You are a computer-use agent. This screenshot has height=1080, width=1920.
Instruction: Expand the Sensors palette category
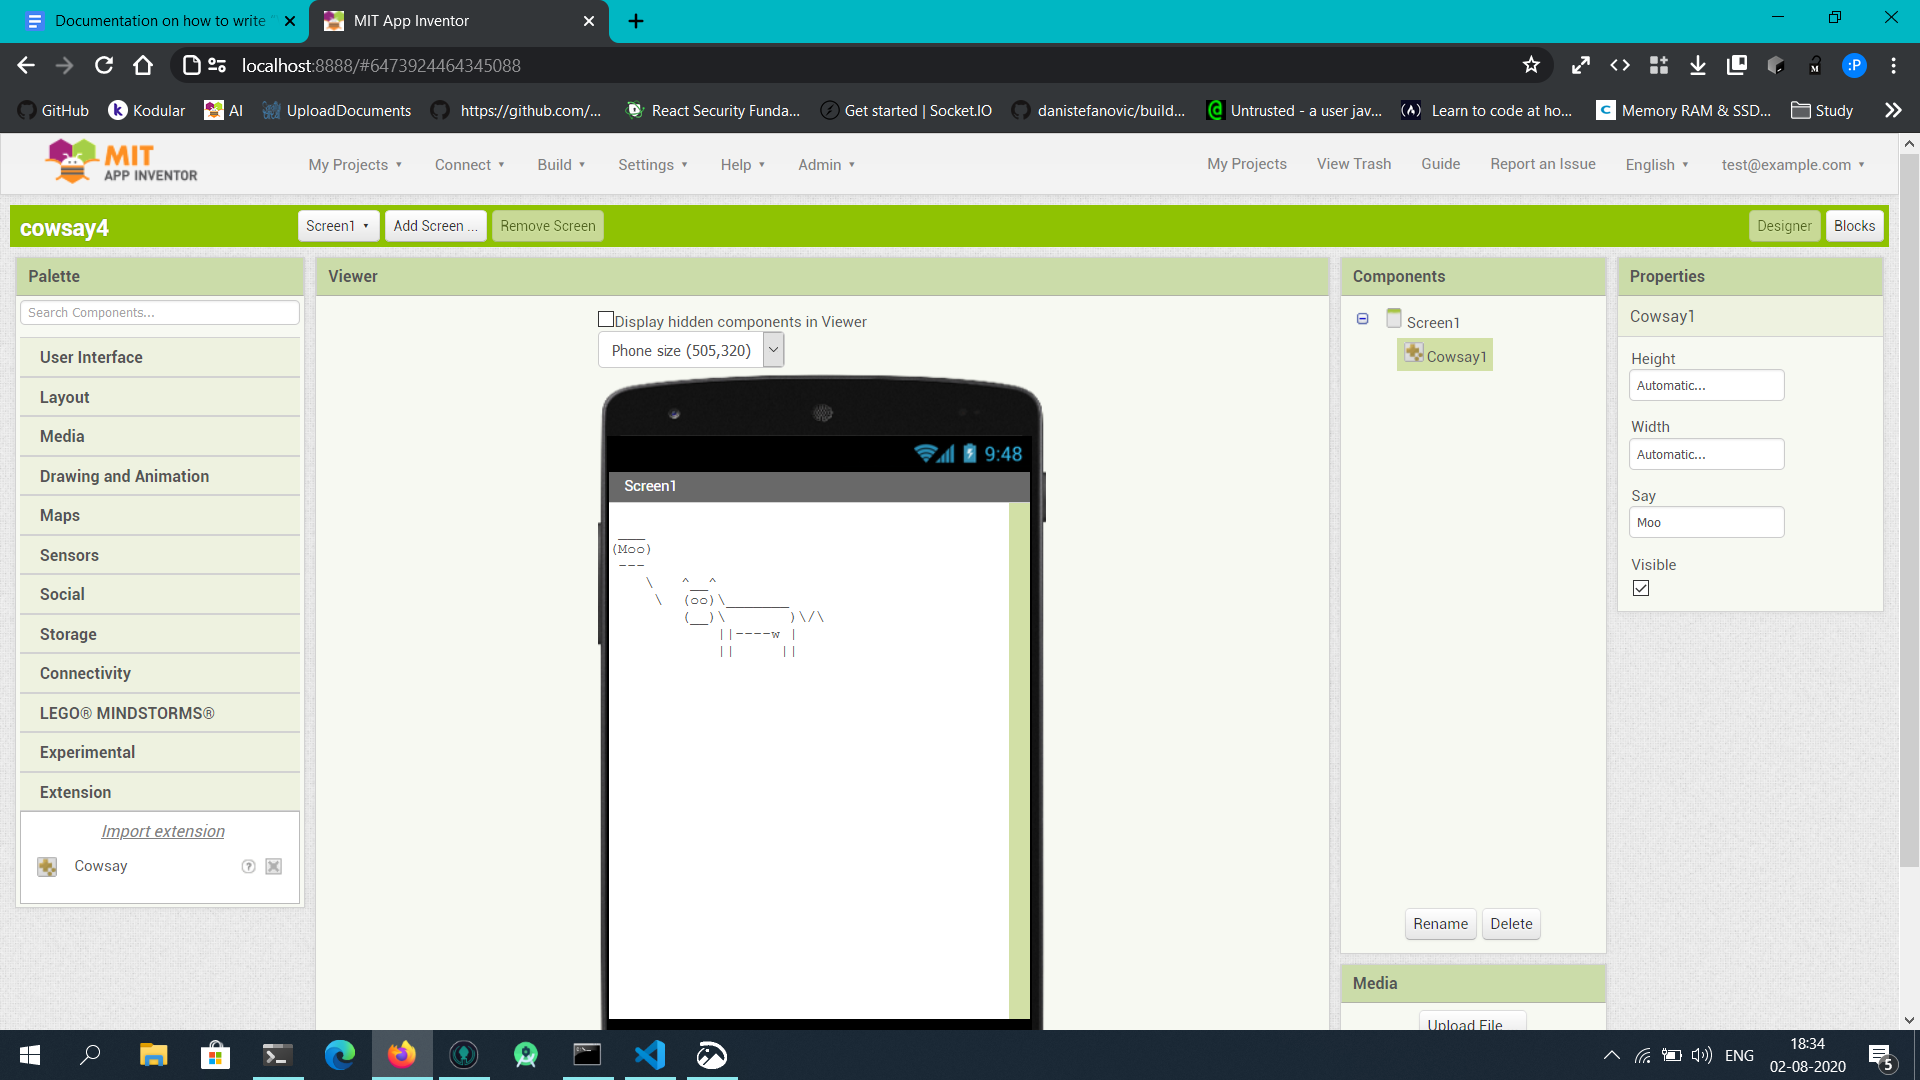pyautogui.click(x=160, y=555)
